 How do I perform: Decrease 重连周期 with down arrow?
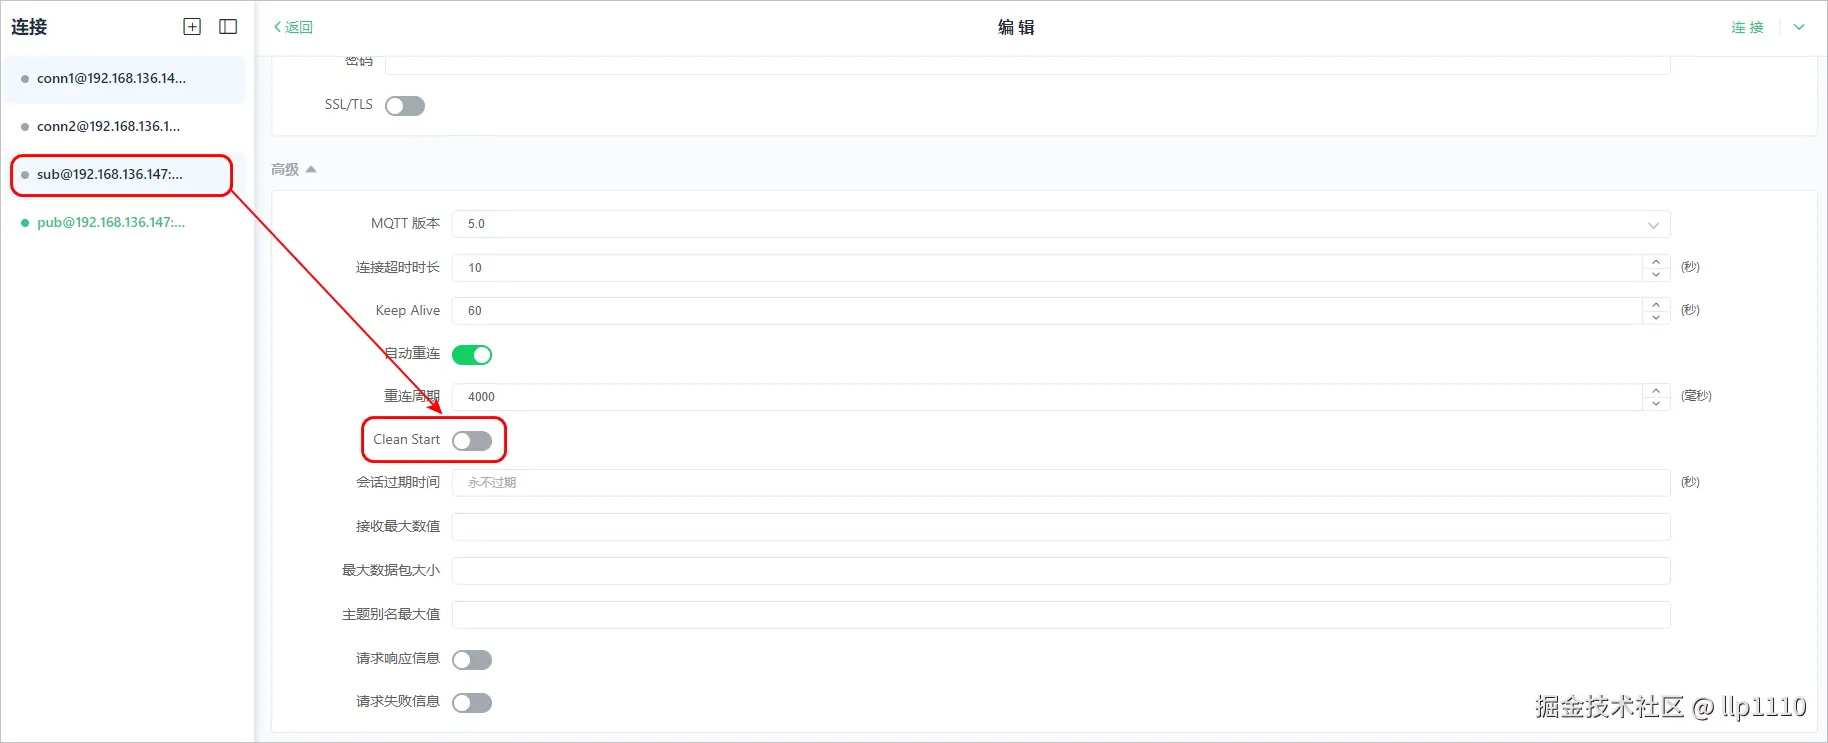(x=1656, y=404)
